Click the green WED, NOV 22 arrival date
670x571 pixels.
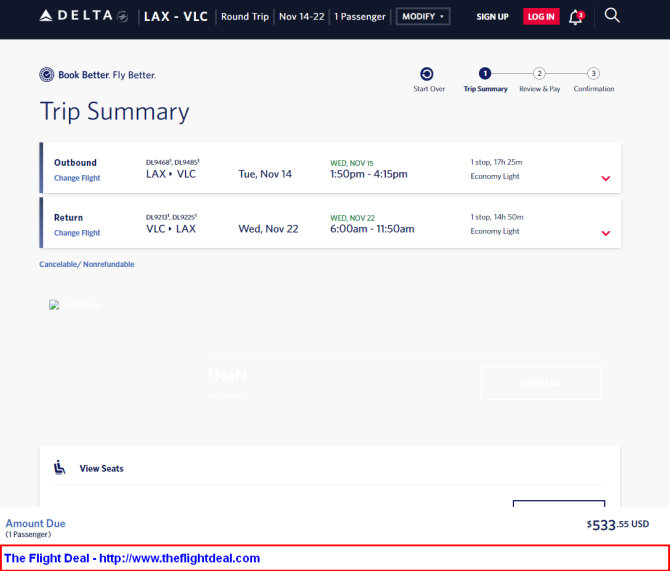click(352, 218)
